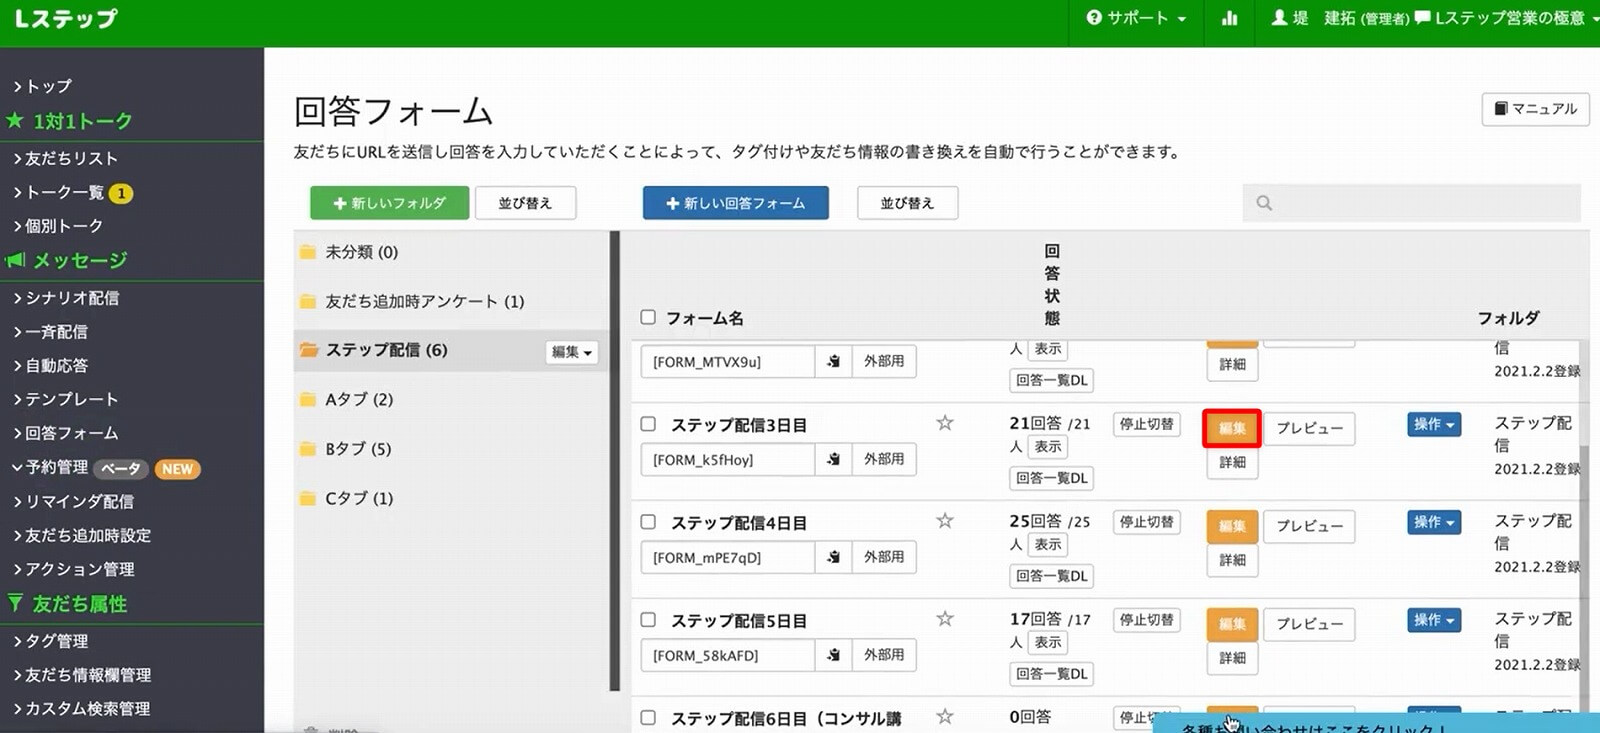This screenshot has width=1600, height=733.
Task: Click 表示 under 21回答 count
Action: click(x=1048, y=446)
